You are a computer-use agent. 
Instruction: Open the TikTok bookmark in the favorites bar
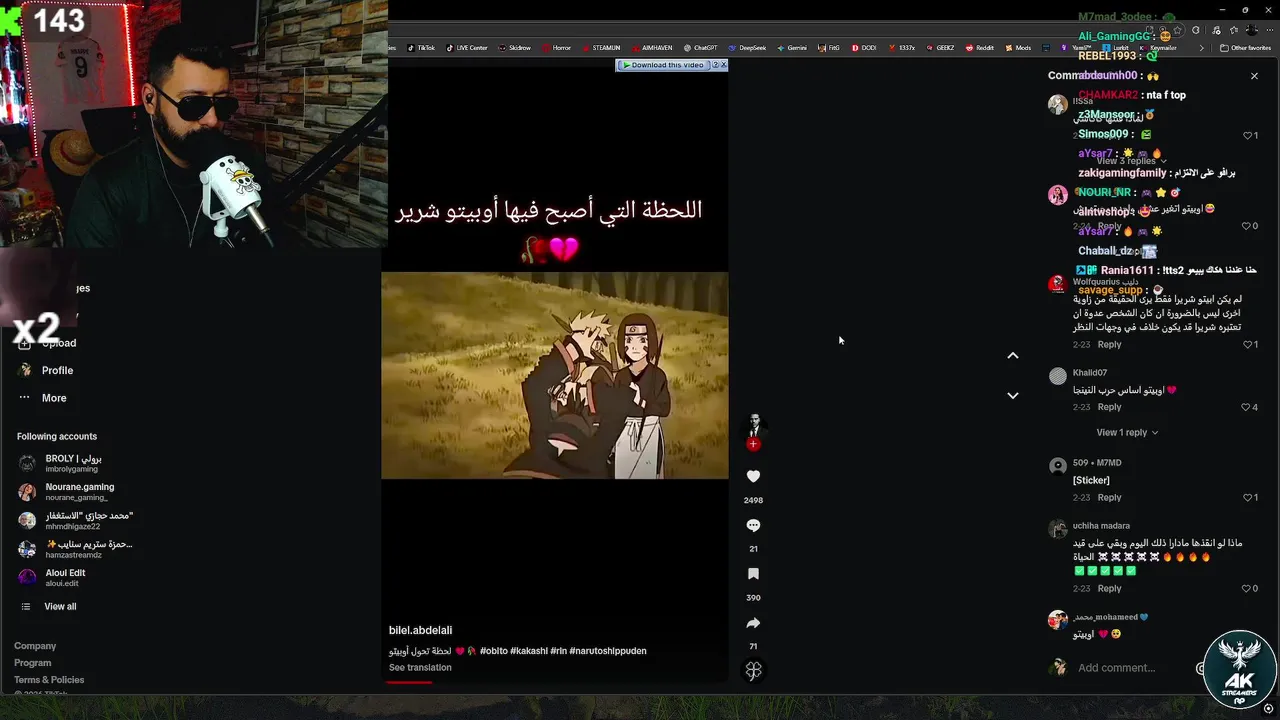click(421, 48)
